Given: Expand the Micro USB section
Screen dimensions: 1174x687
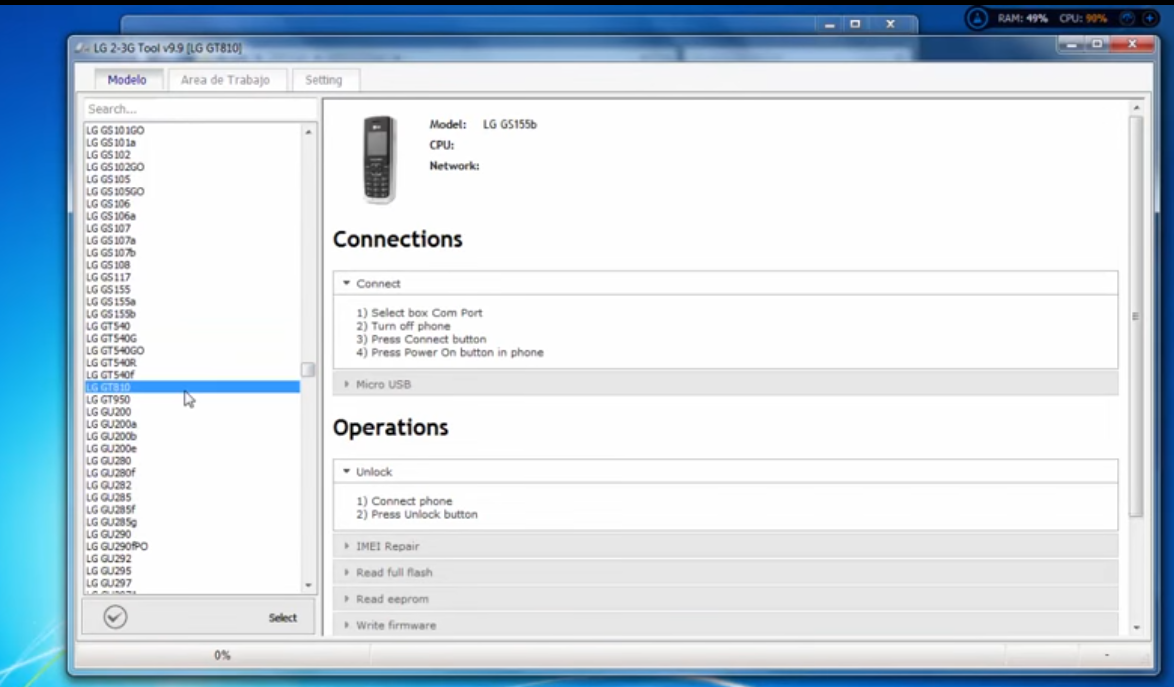Looking at the screenshot, I should coord(725,384).
